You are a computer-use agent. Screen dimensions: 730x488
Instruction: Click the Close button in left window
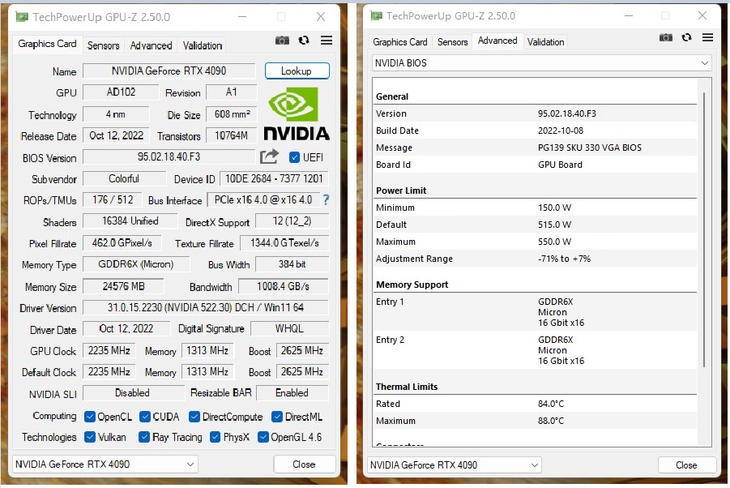304,464
